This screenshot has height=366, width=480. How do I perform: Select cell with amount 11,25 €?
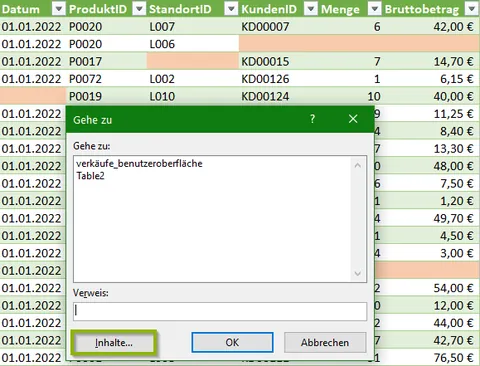tap(431, 114)
